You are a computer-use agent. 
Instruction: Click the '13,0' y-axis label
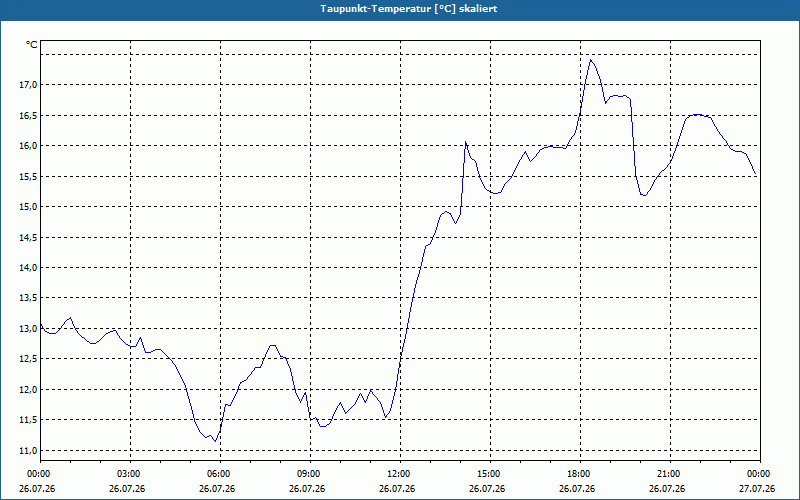[28, 329]
